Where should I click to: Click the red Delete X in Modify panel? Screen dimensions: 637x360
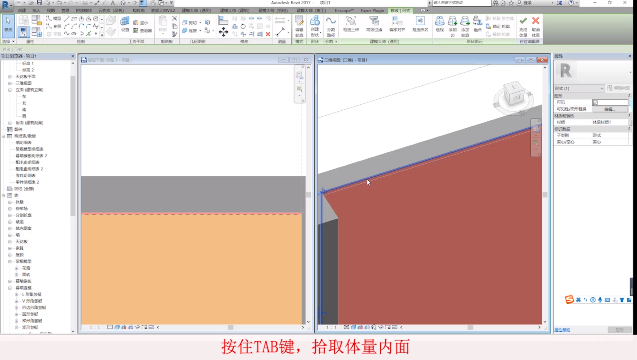(268, 35)
